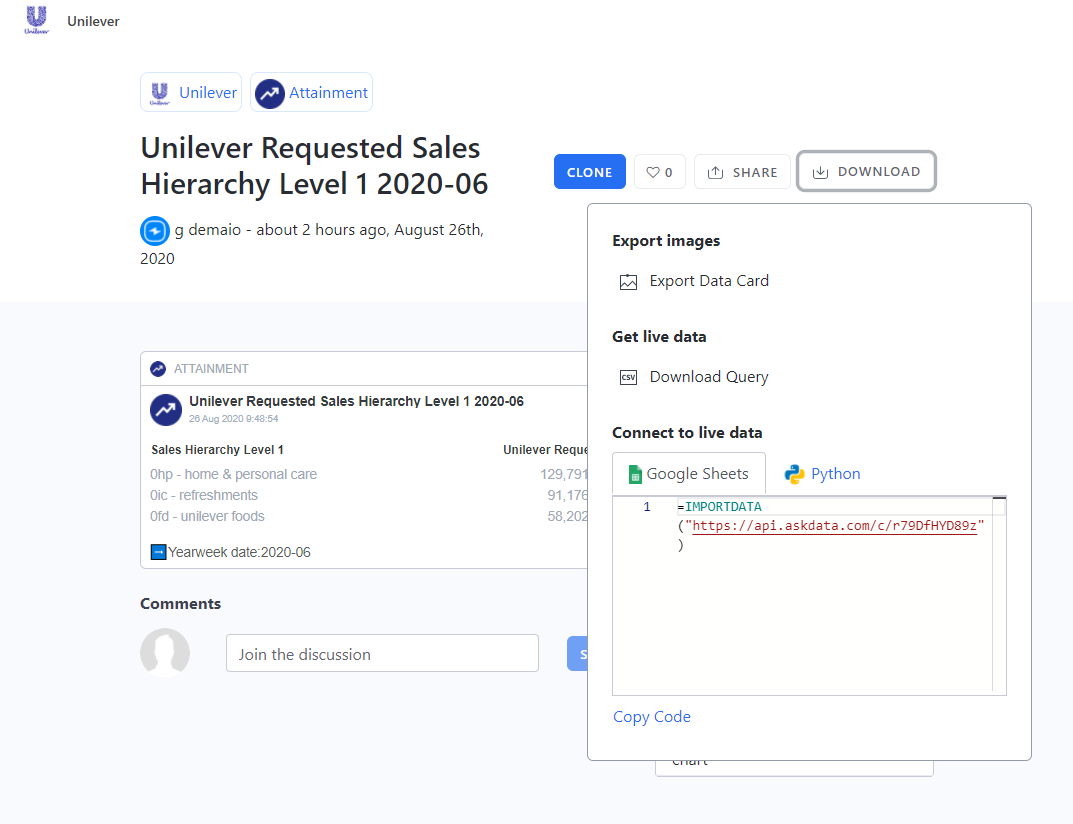Click the Yearweek date filter arrow icon
The image size is (1073, 824).
point(158,552)
